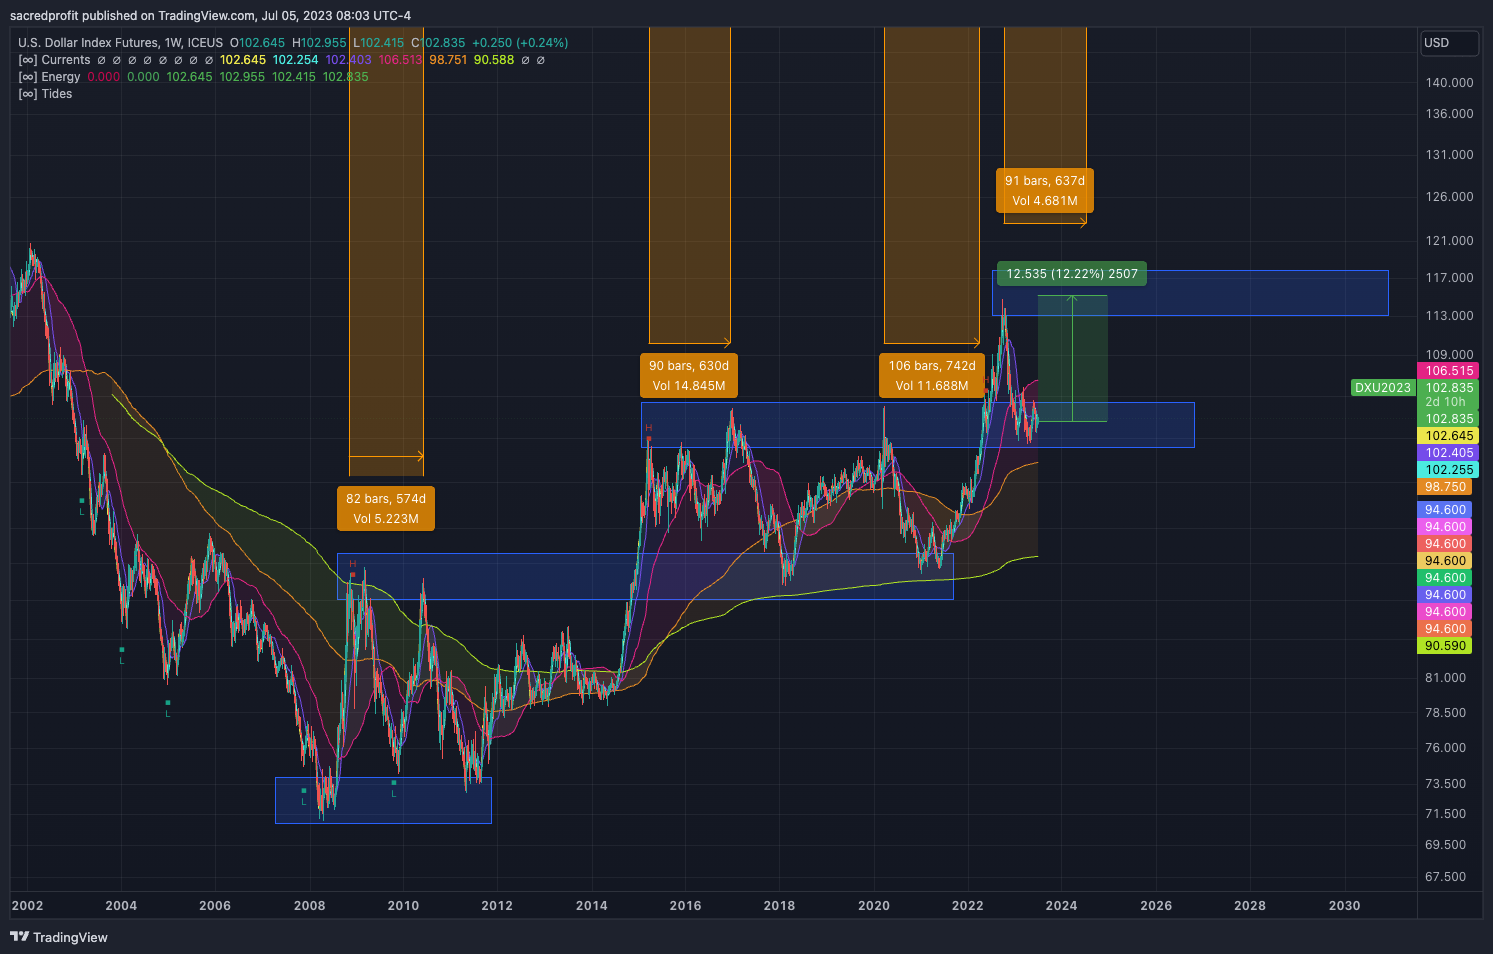The image size is (1493, 954).
Task: Click the lime 90.590 price label
Action: (x=1446, y=646)
